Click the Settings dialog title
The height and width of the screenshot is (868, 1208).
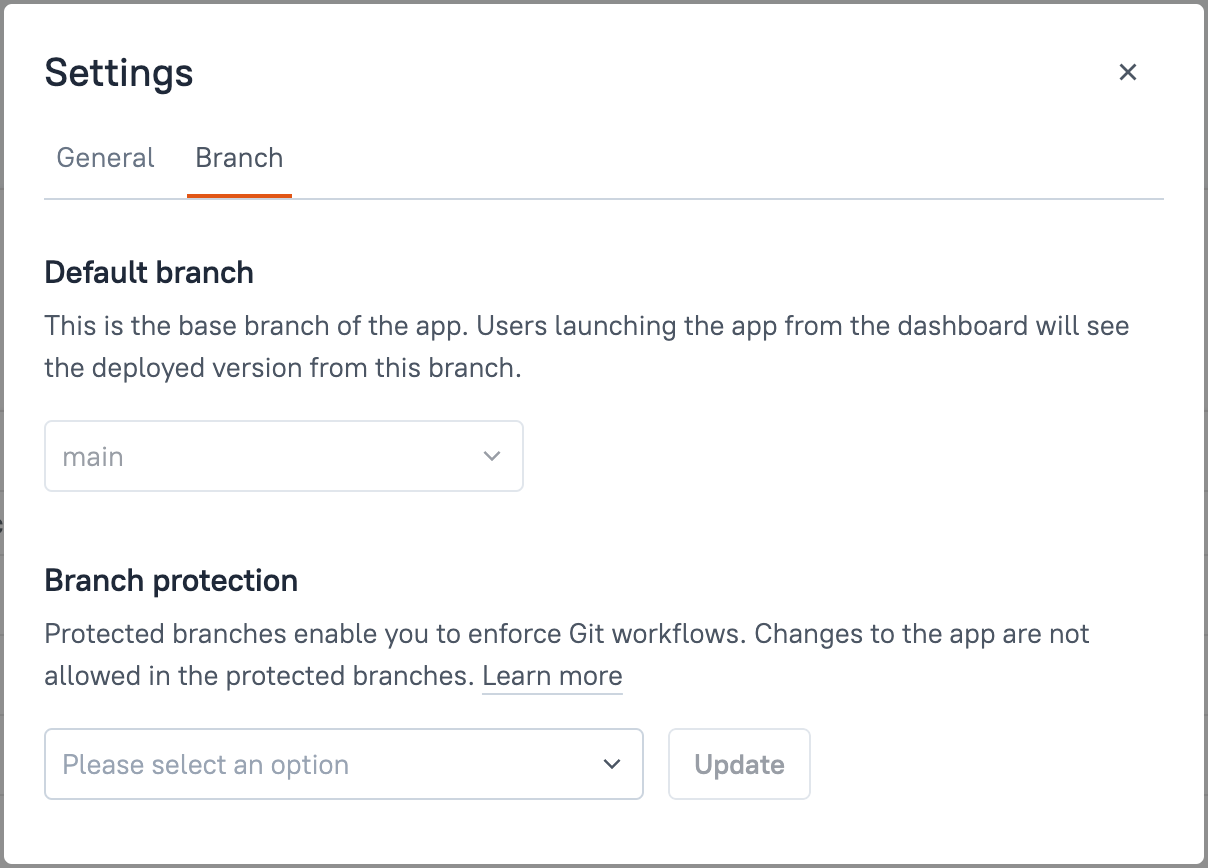(x=119, y=72)
